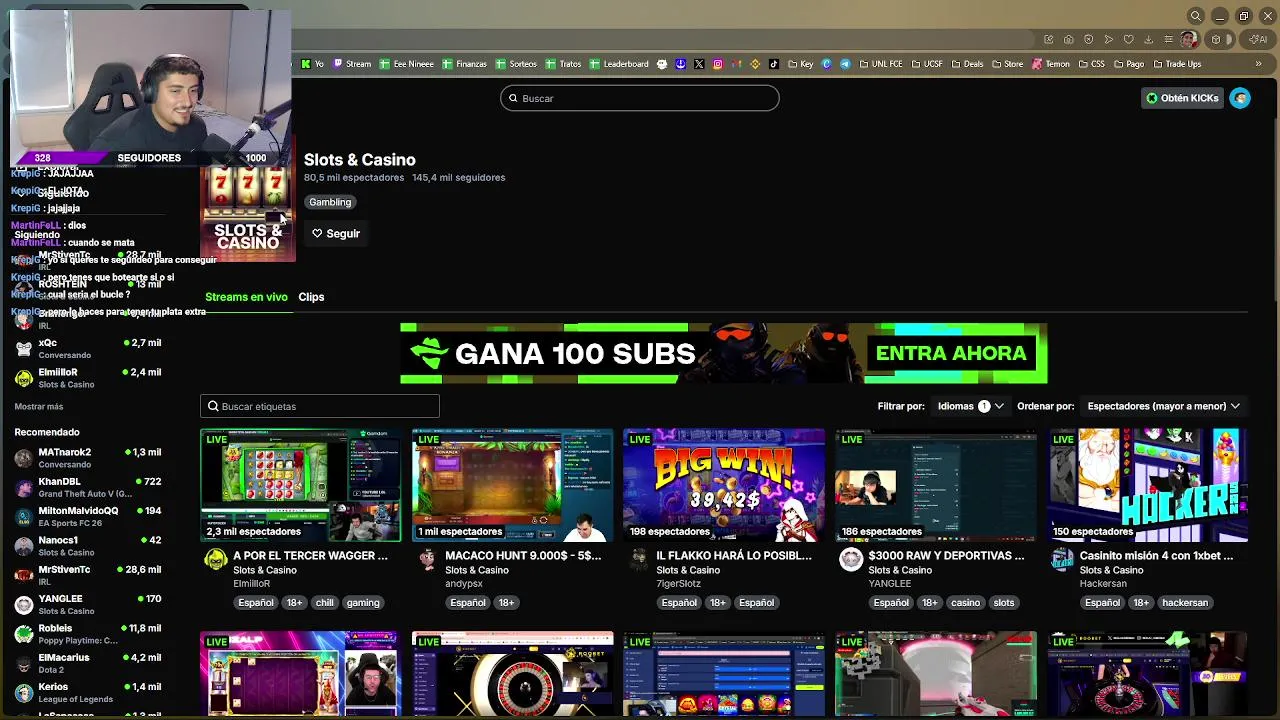
Task: Open the Binance bookmark icon
Action: point(755,64)
